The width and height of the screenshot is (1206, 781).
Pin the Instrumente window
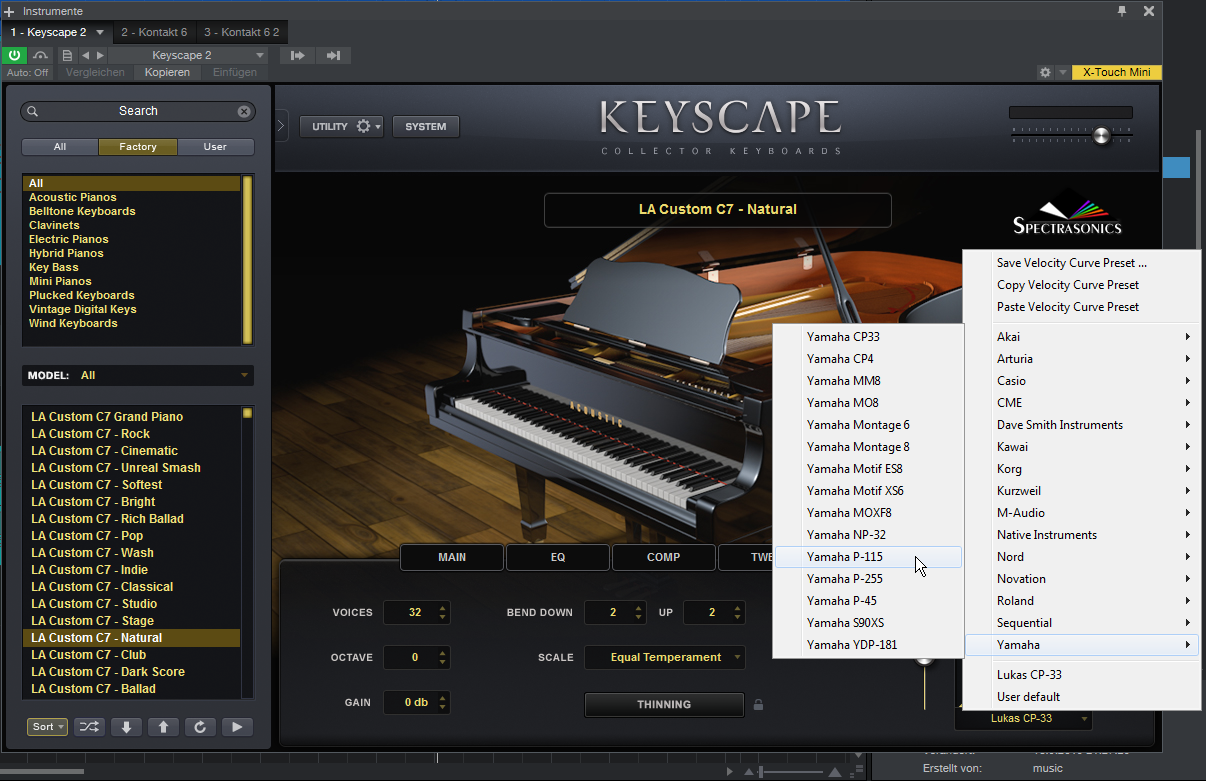(x=1122, y=11)
